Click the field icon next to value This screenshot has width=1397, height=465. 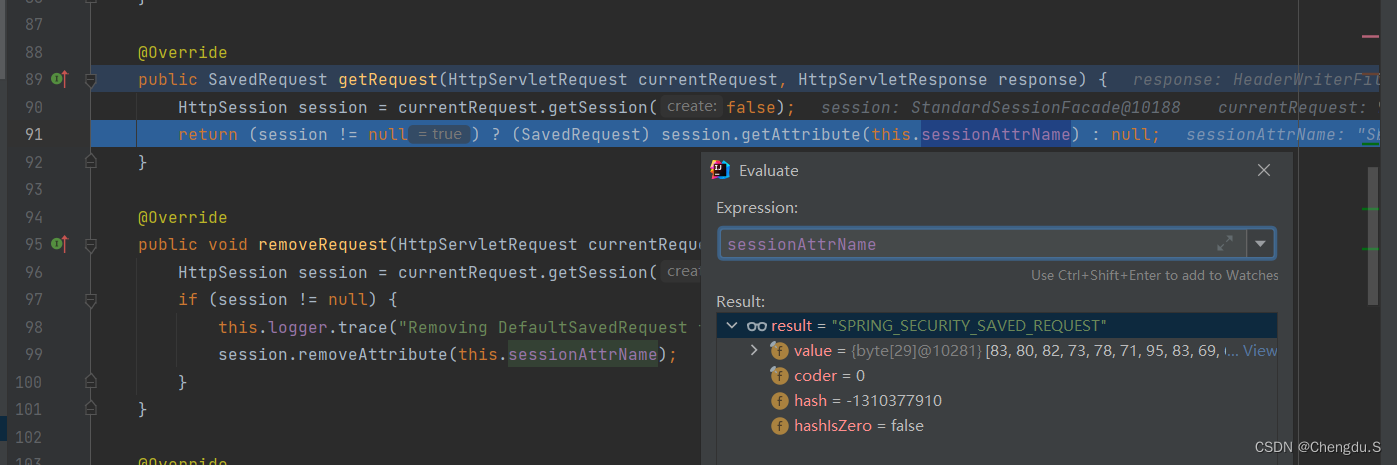780,351
